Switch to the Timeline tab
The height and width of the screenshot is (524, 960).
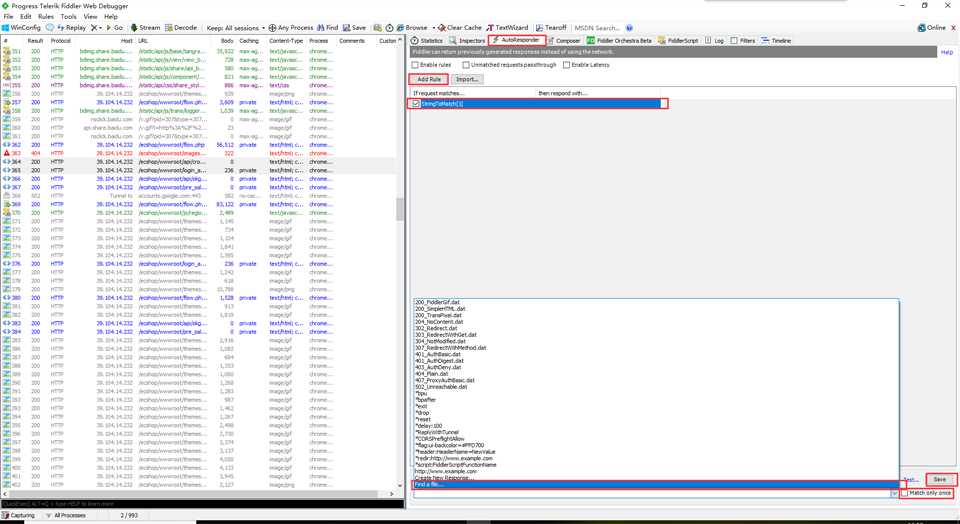776,40
